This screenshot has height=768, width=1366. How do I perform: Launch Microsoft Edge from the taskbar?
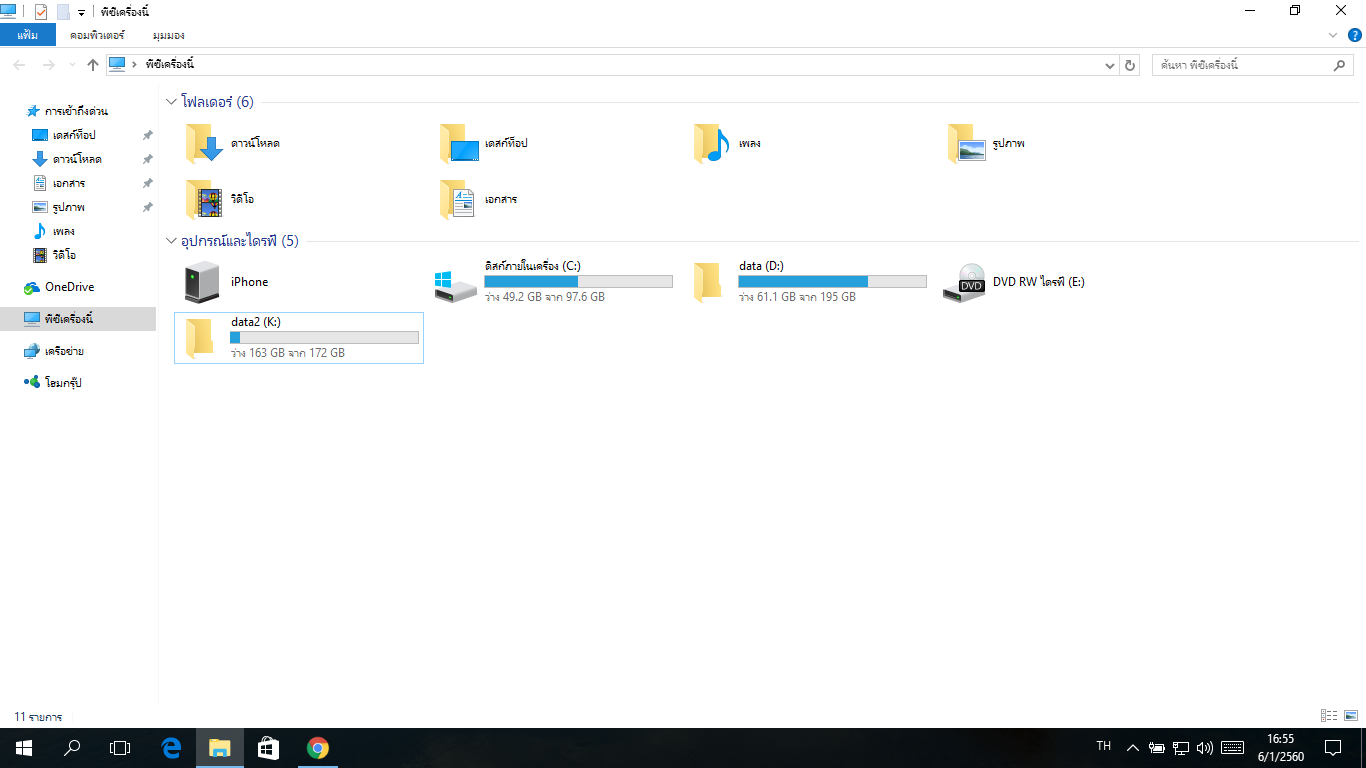pyautogui.click(x=171, y=748)
